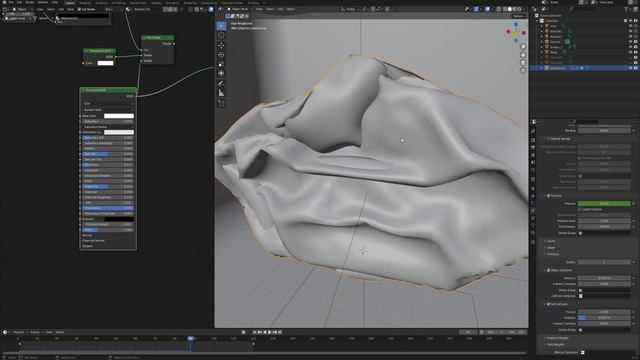Open the Texture properties tab icon

point(533,242)
